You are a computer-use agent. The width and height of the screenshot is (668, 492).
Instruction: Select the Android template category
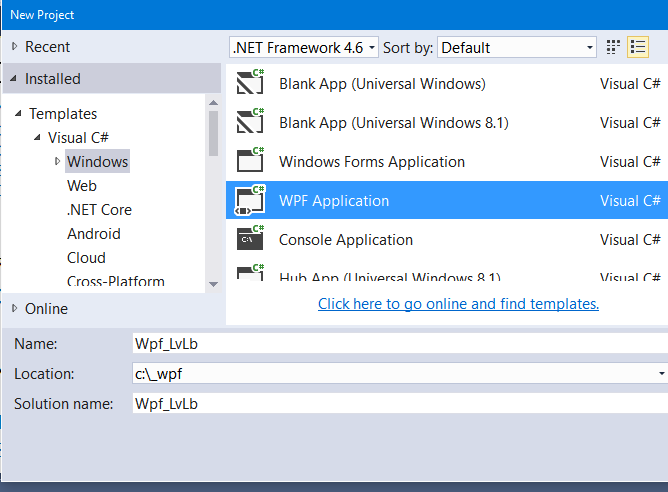coord(94,233)
